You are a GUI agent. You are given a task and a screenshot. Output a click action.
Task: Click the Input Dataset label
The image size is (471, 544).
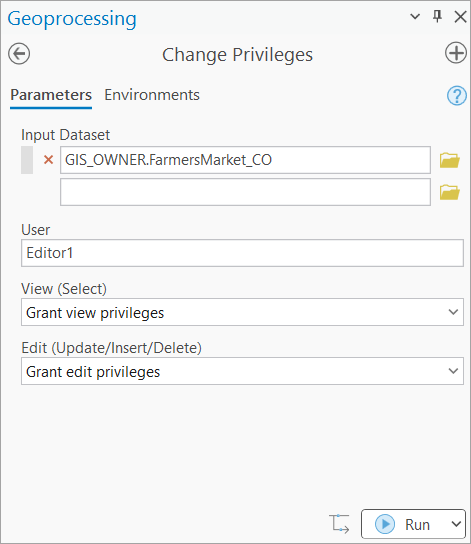[x=66, y=135]
